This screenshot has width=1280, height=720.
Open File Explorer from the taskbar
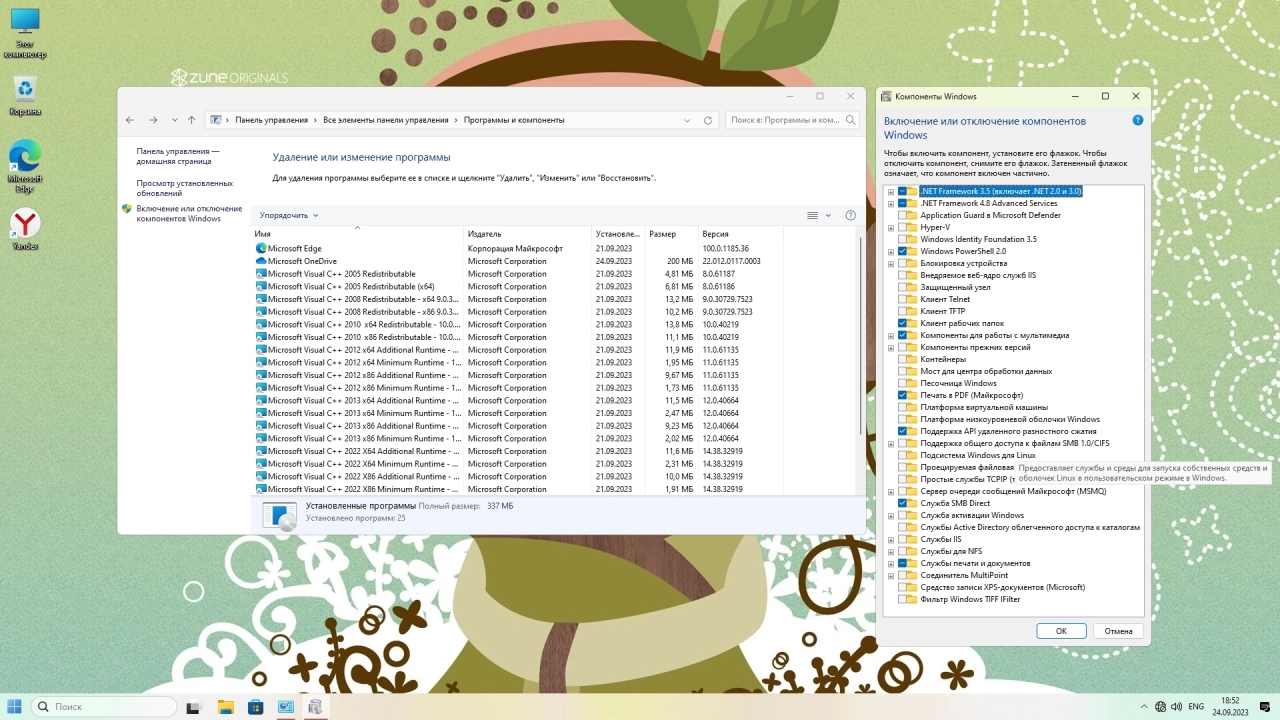click(225, 707)
